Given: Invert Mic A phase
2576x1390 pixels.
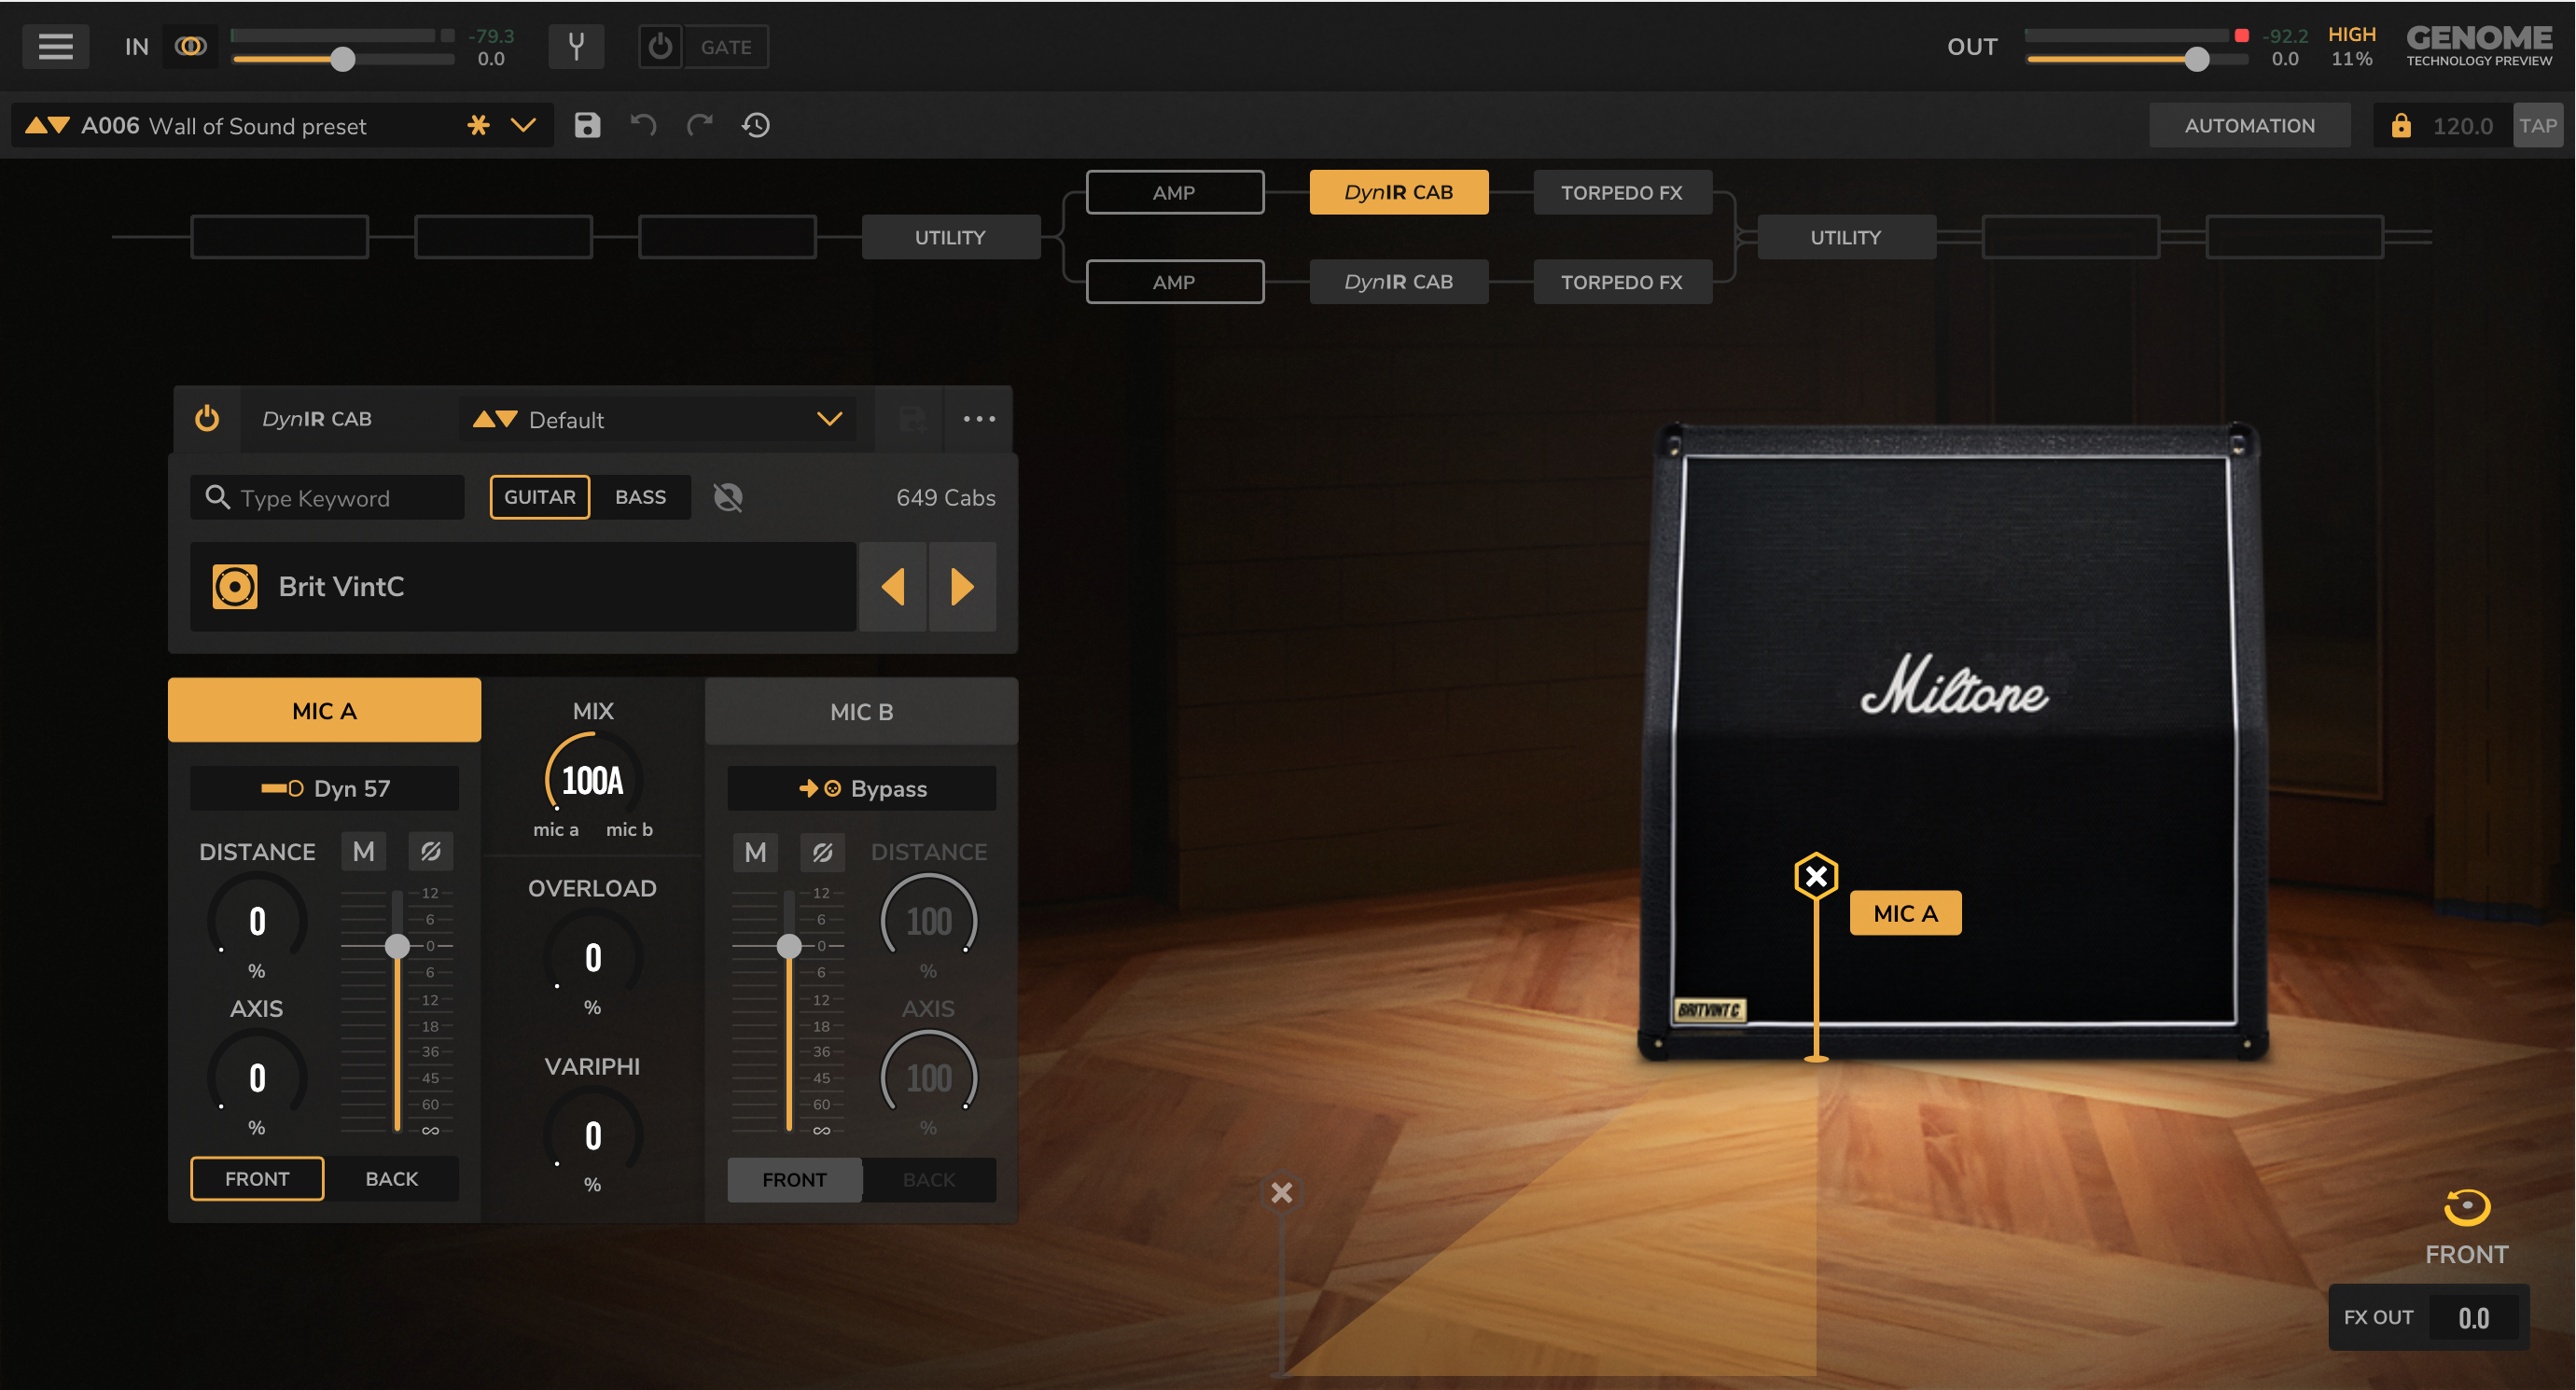Looking at the screenshot, I should 431,851.
